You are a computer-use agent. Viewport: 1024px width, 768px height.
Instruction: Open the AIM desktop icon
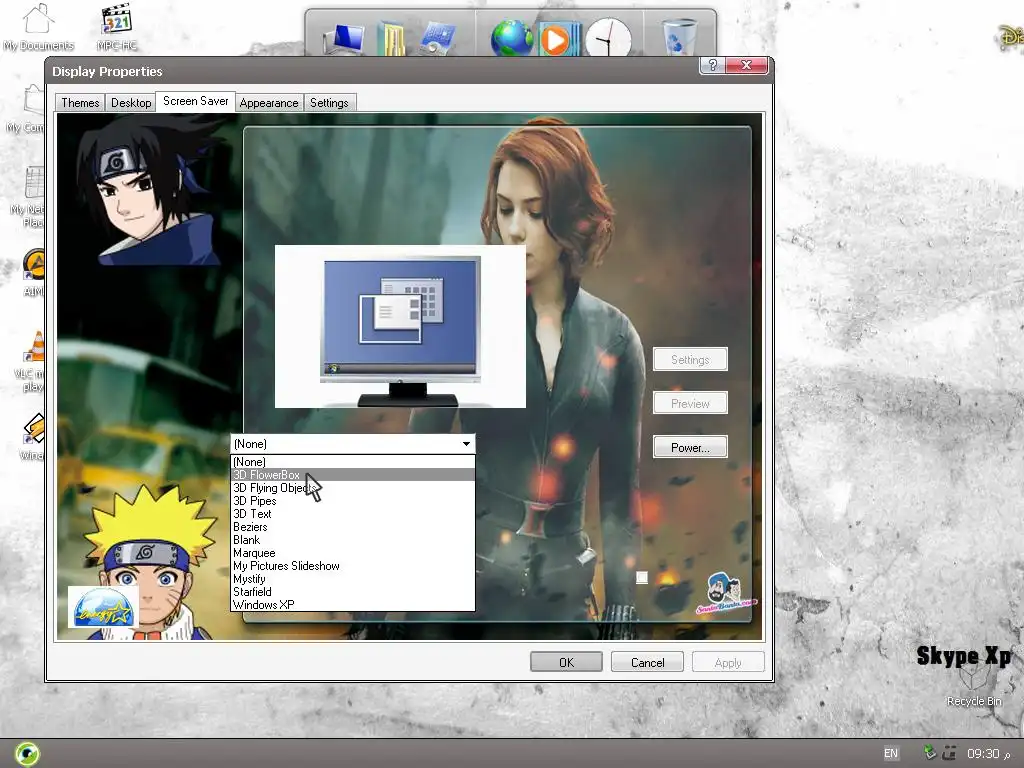click(33, 273)
